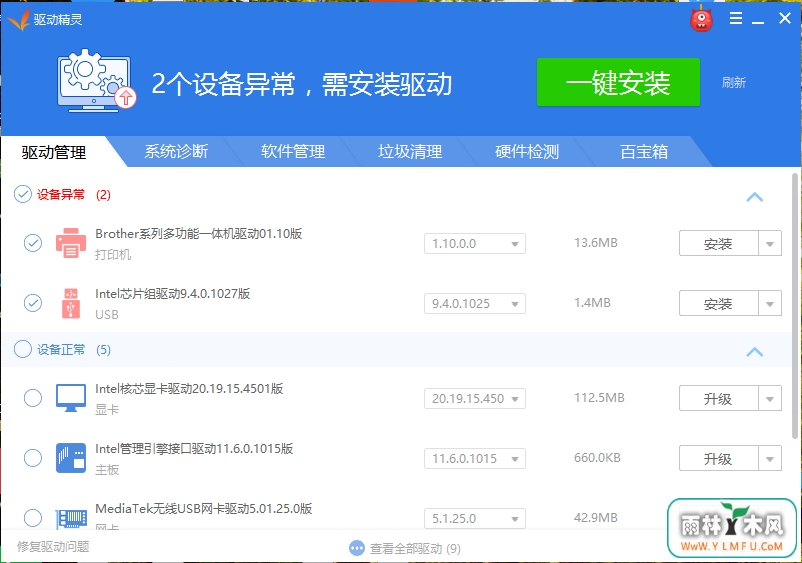Uncheck the Brother printer driver checkbox

33,243
